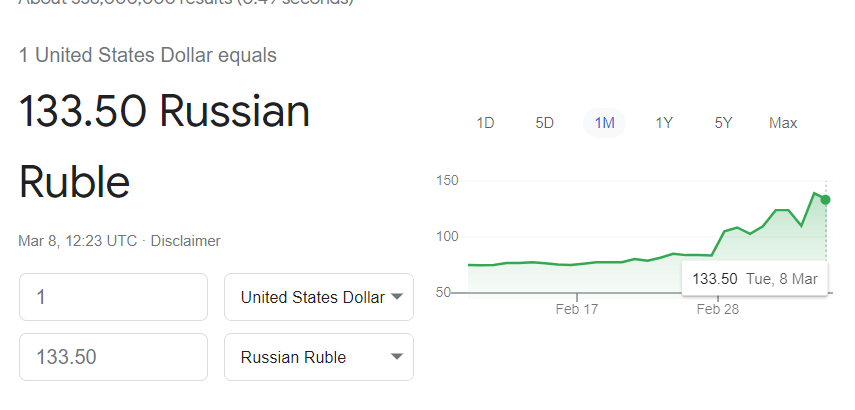The image size is (855, 410).
Task: Switch chart to the 1D range
Action: click(x=485, y=123)
